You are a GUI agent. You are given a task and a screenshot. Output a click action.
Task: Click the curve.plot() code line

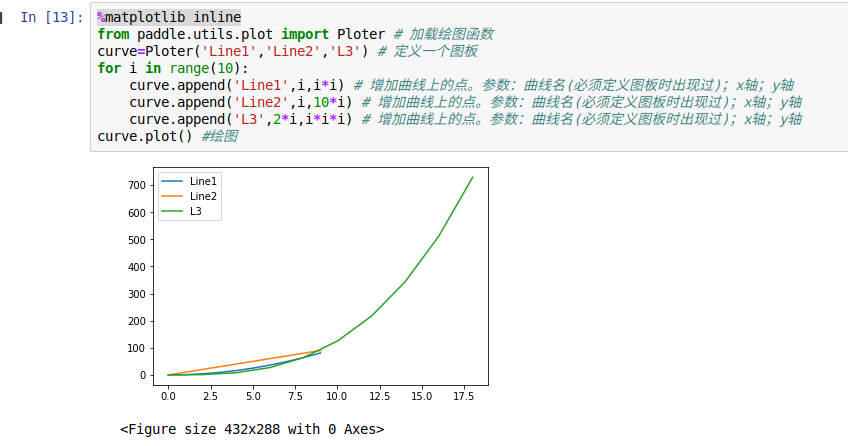click(168, 136)
